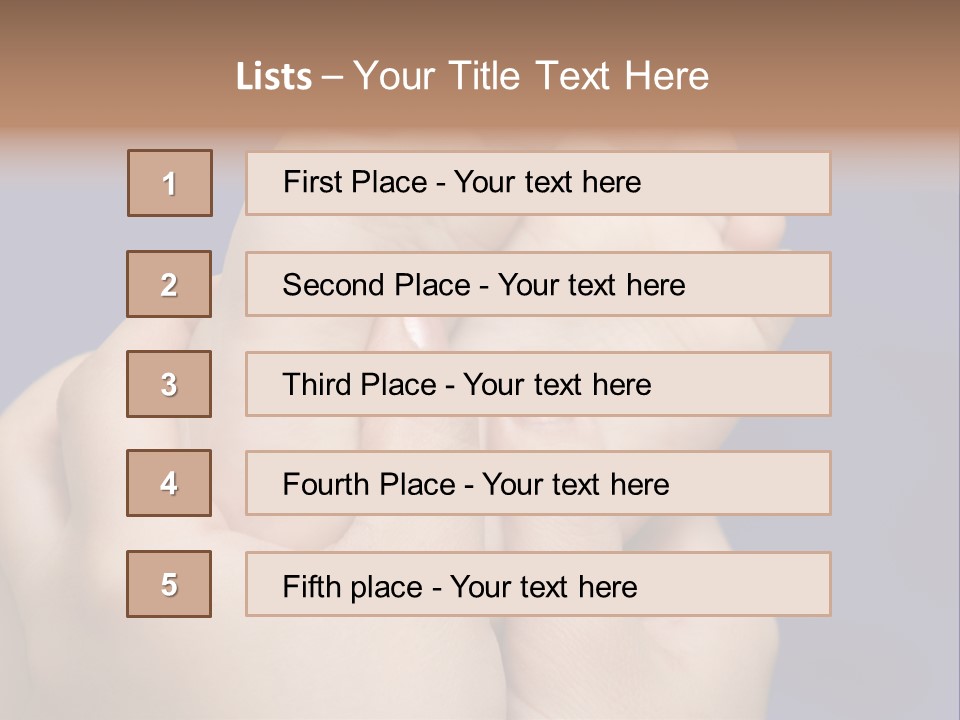Click the First Place text bar
The image size is (960, 720).
[538, 183]
